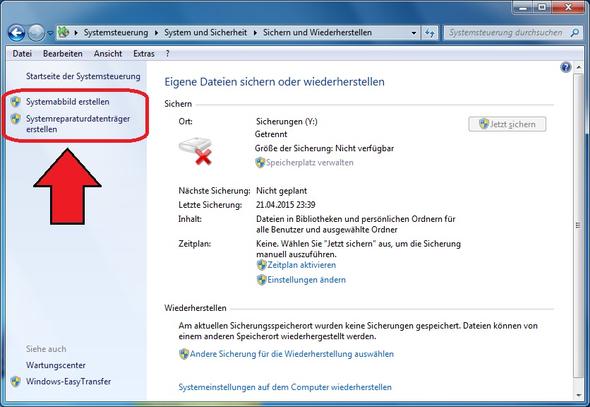Image resolution: width=590 pixels, height=407 pixels.
Task: Click the heading Eigene Dateien sichern oder wiederherstellen
Action: coord(274,82)
